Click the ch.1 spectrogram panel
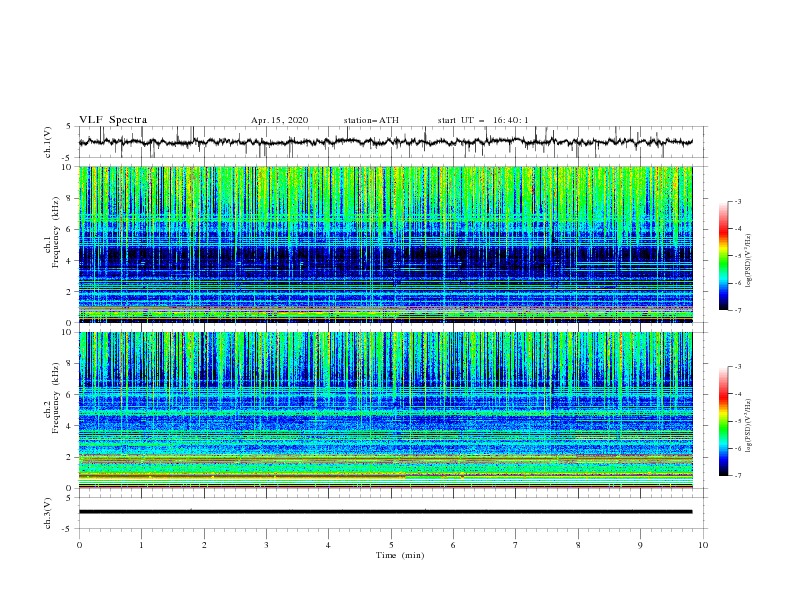Viewport: 792px width, 612px height. [385, 244]
